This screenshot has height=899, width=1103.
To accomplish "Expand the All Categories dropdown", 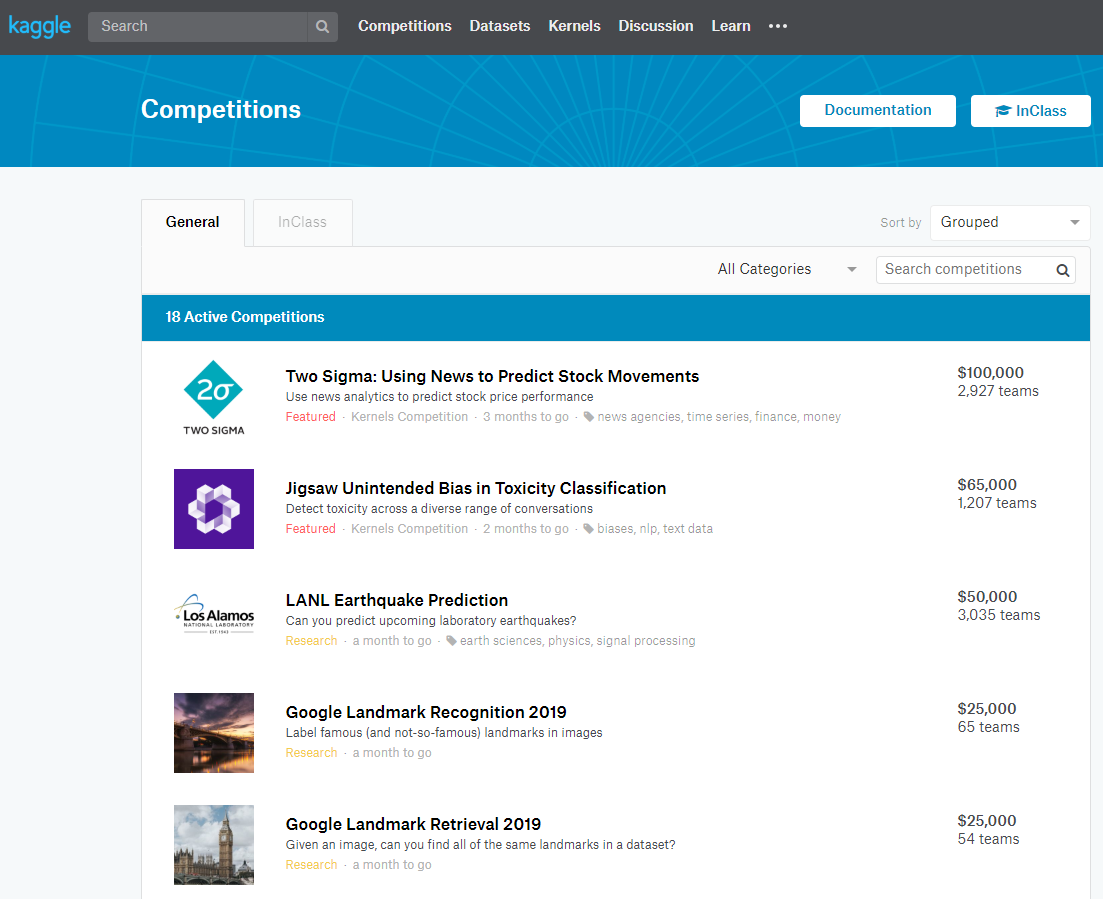I will 786,269.
